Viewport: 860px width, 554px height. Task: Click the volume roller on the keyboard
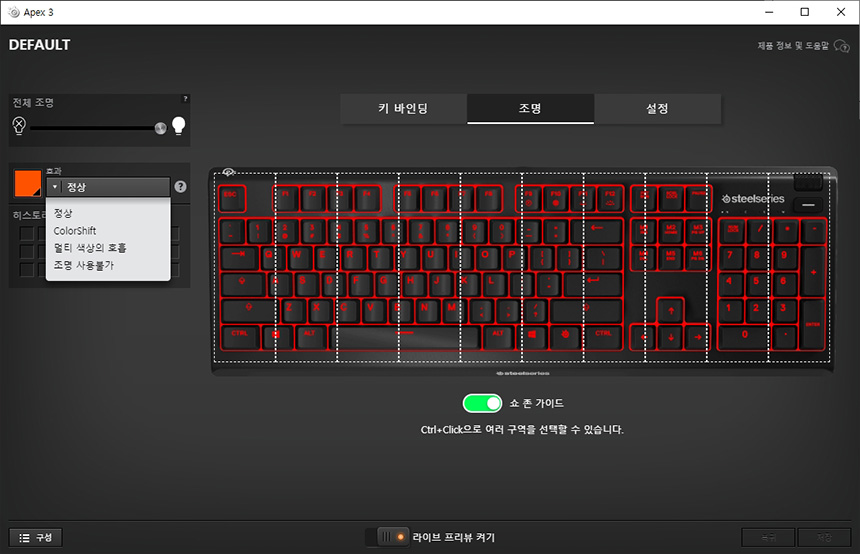click(x=808, y=181)
